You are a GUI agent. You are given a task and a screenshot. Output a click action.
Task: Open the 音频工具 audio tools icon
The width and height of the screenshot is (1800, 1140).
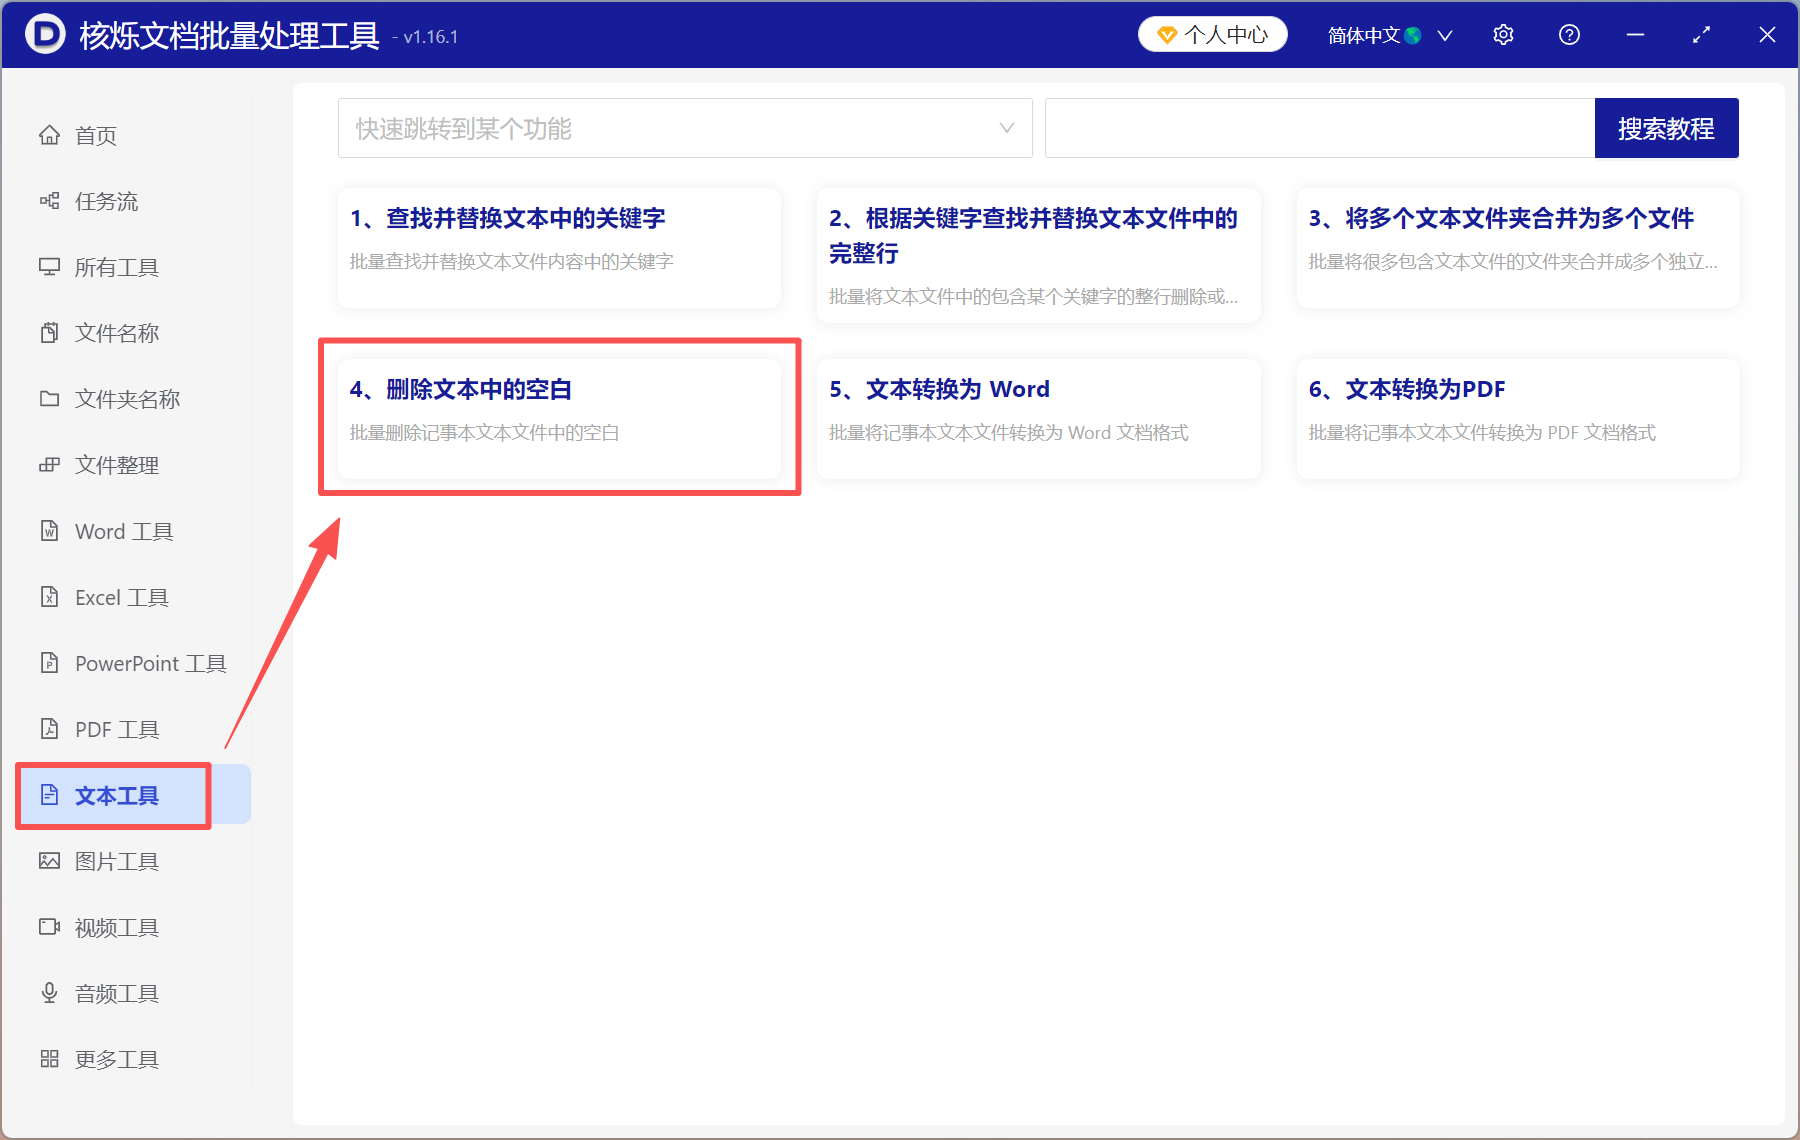coord(50,992)
